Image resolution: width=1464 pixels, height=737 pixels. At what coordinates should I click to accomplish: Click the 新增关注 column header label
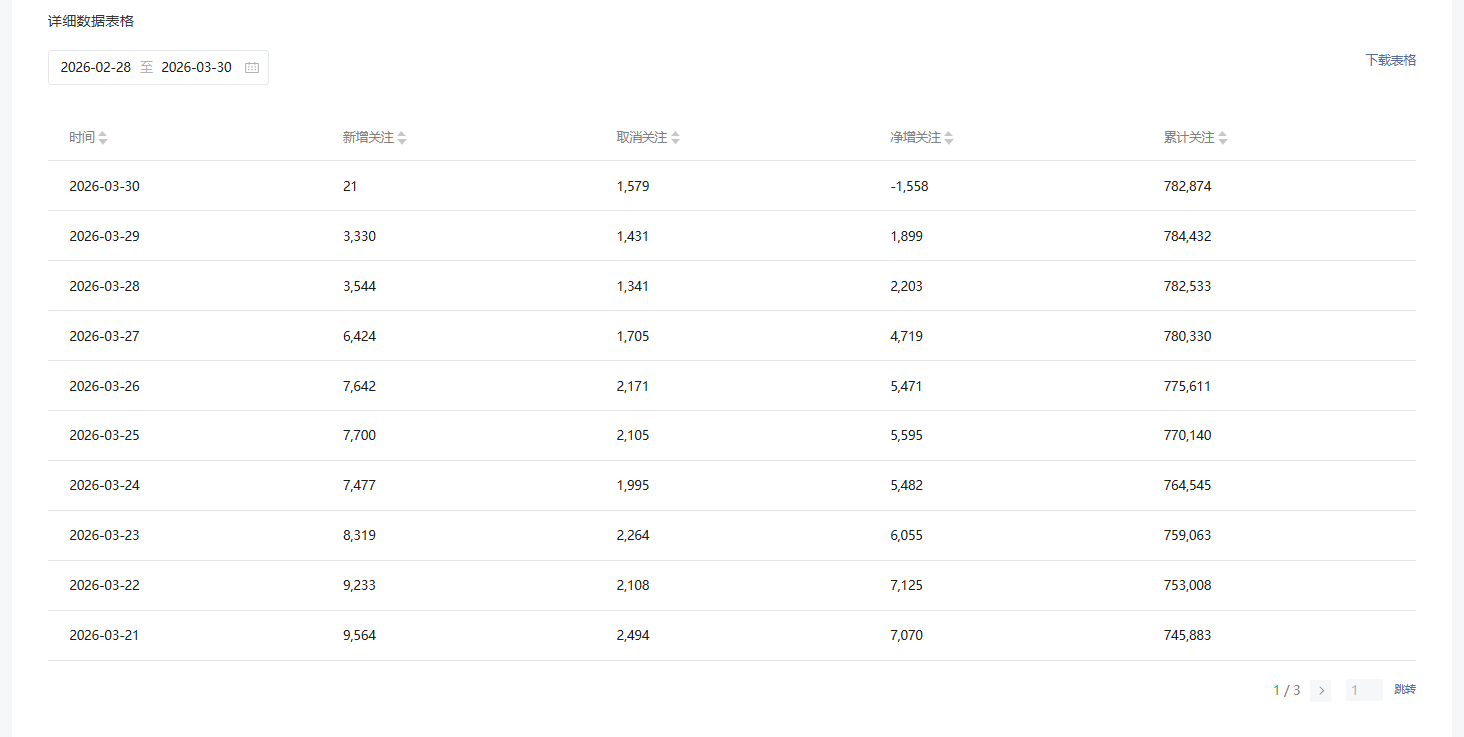[368, 138]
